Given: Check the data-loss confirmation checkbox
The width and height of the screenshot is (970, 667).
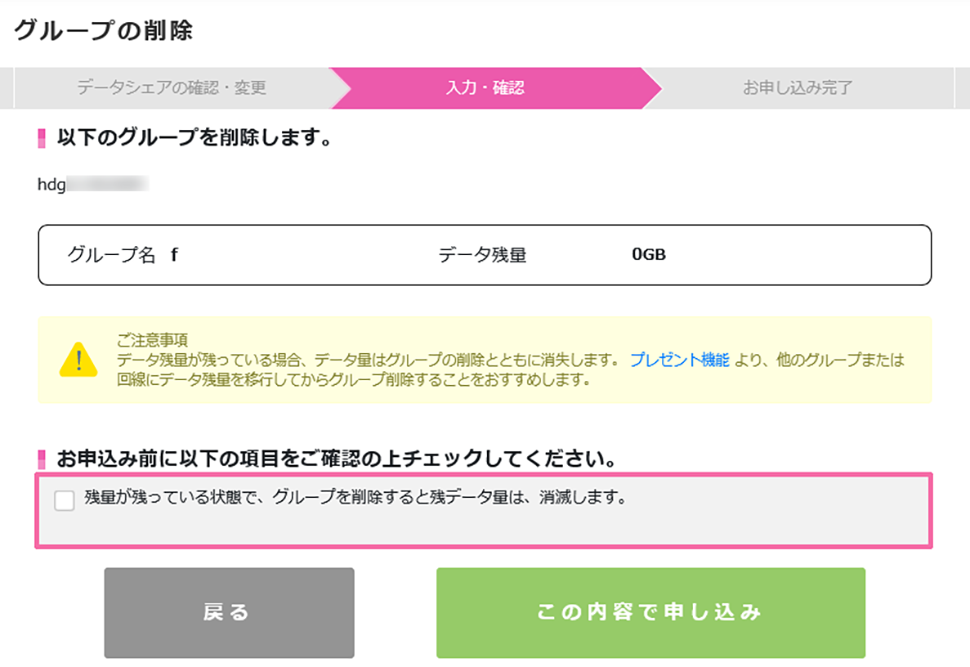Looking at the screenshot, I should [65, 500].
